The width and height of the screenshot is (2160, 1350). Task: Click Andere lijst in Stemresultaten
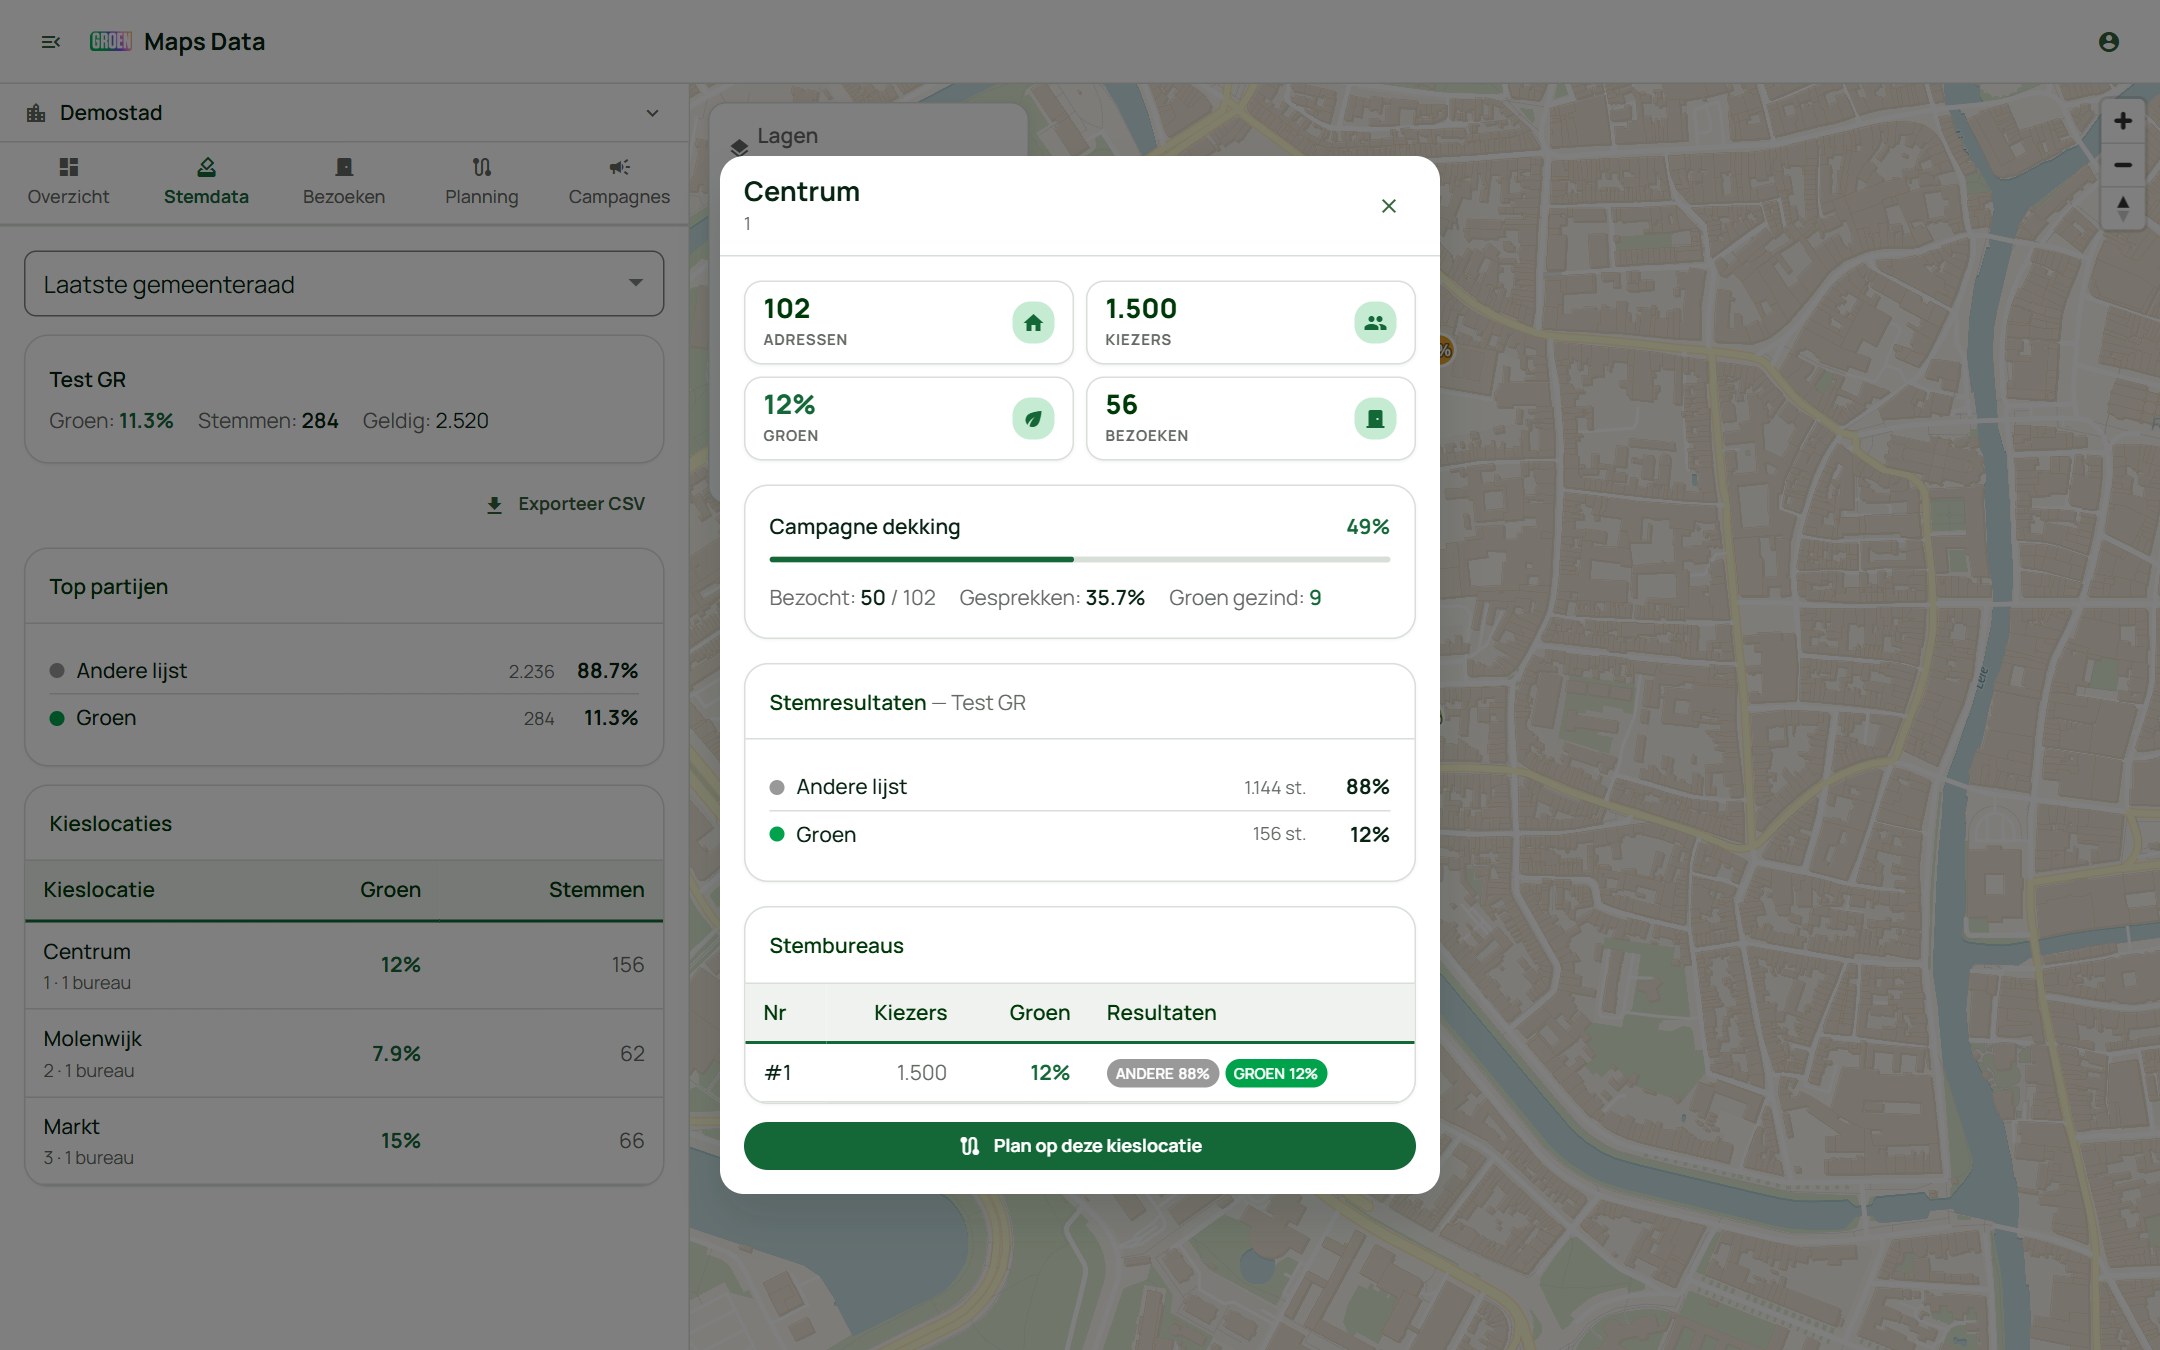[x=1079, y=787]
